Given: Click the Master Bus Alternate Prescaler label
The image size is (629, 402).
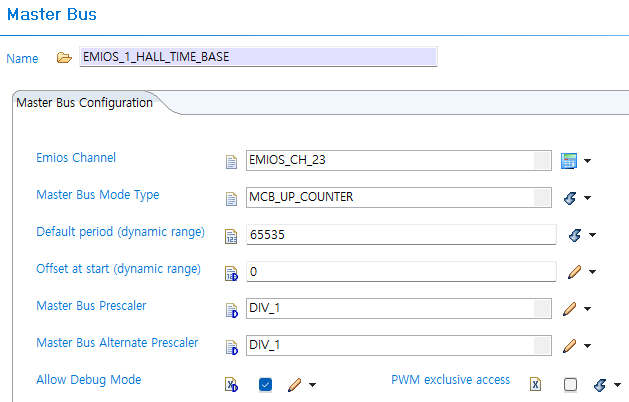Looking at the screenshot, I should 118,343.
